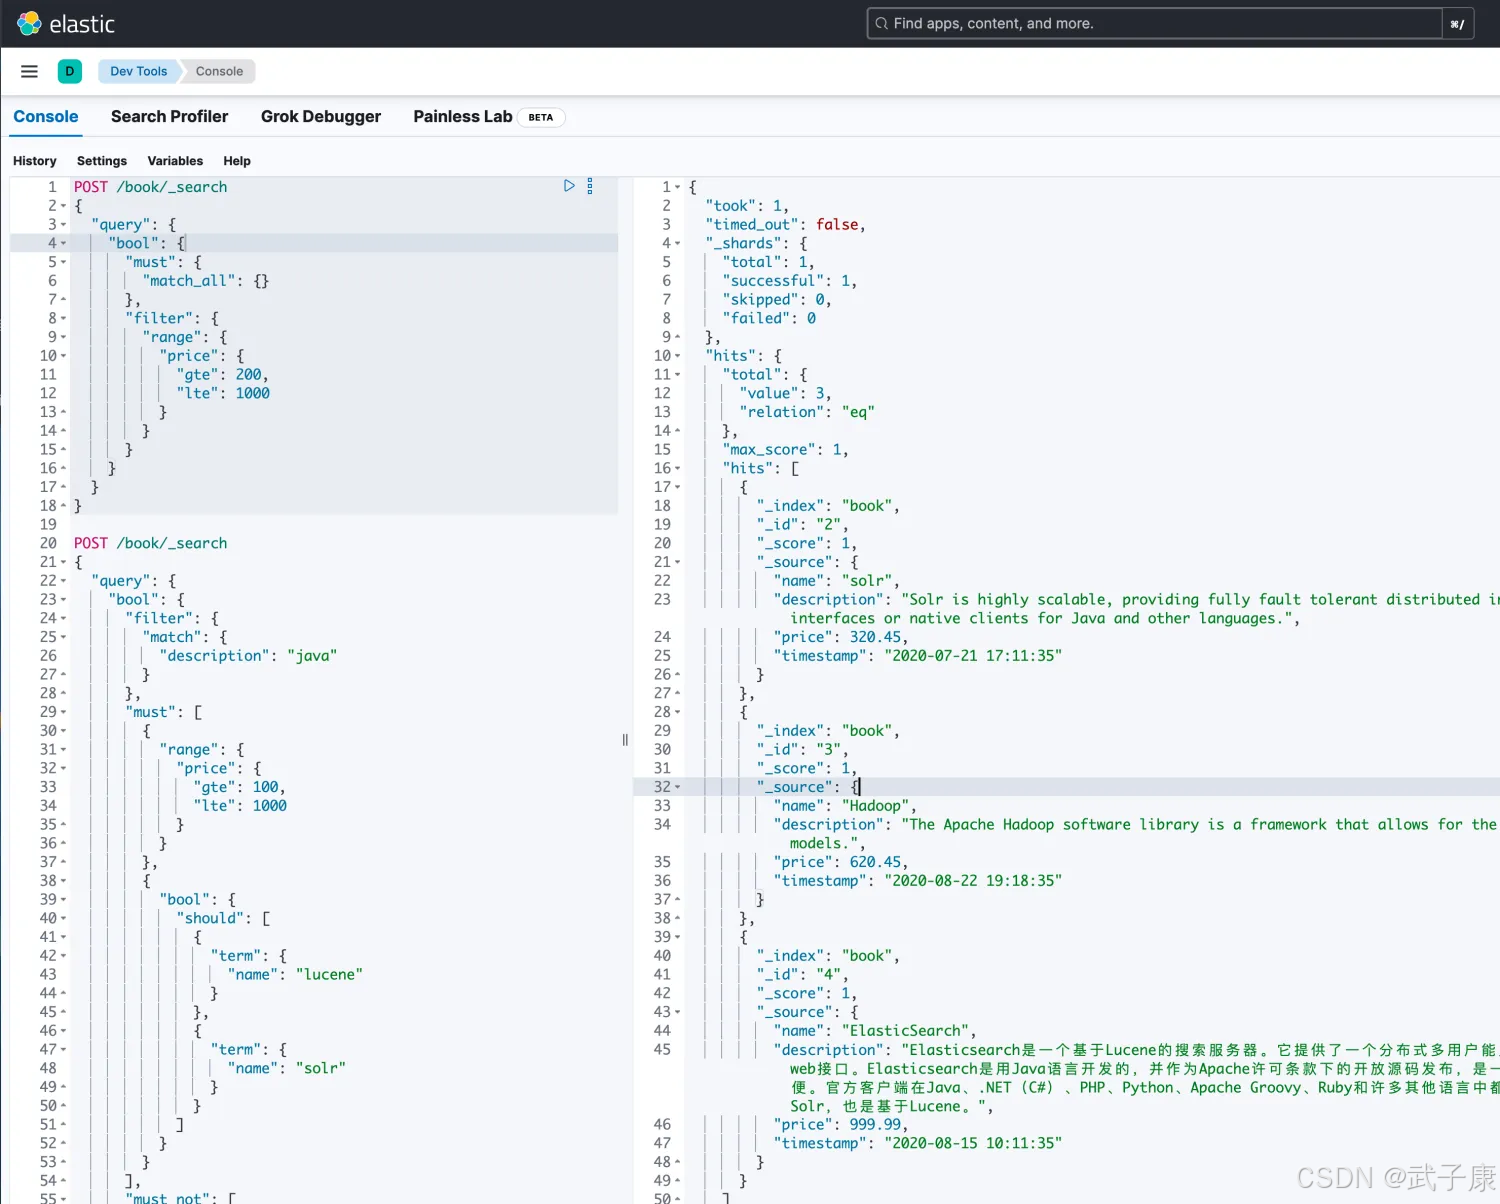Open request options three-dot menu
The width and height of the screenshot is (1500, 1204).
590,186
